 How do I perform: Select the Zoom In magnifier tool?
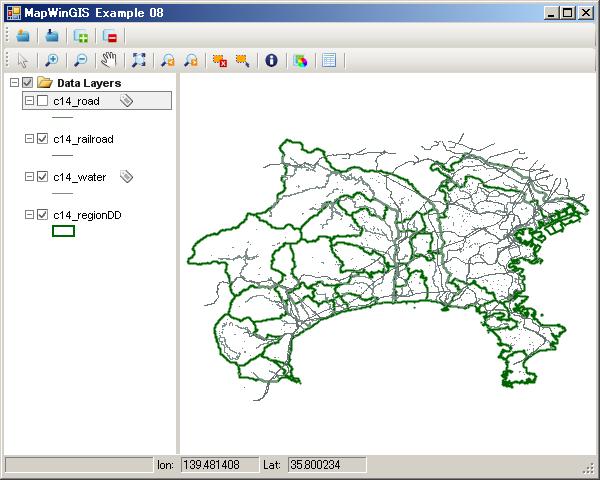[x=52, y=60]
